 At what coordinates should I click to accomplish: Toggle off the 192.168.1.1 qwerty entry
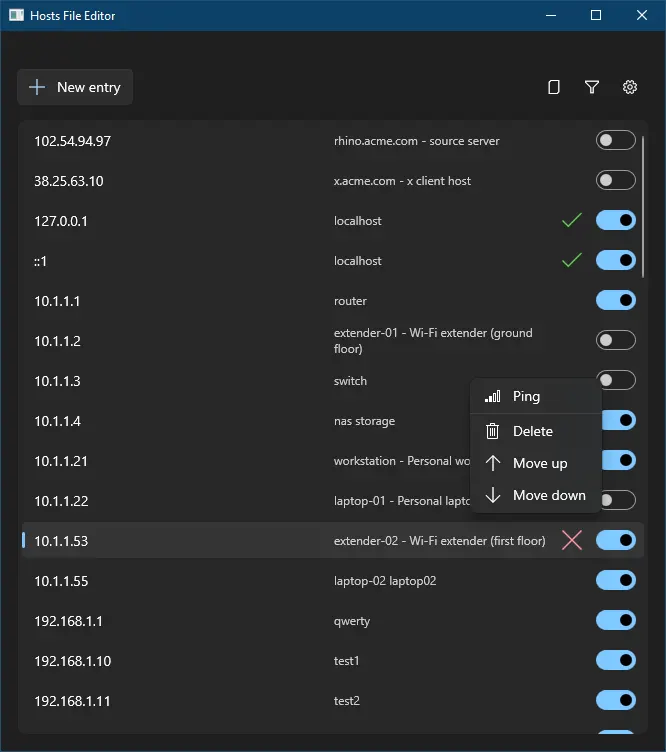616,621
